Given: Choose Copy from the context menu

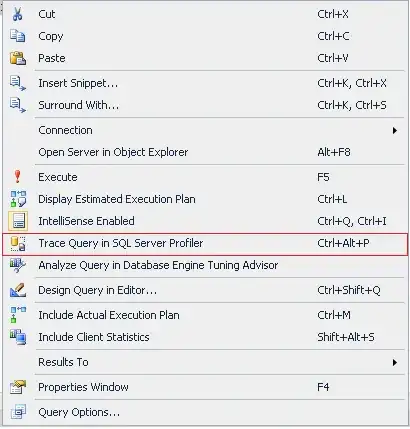Looking at the screenshot, I should [205, 36].
